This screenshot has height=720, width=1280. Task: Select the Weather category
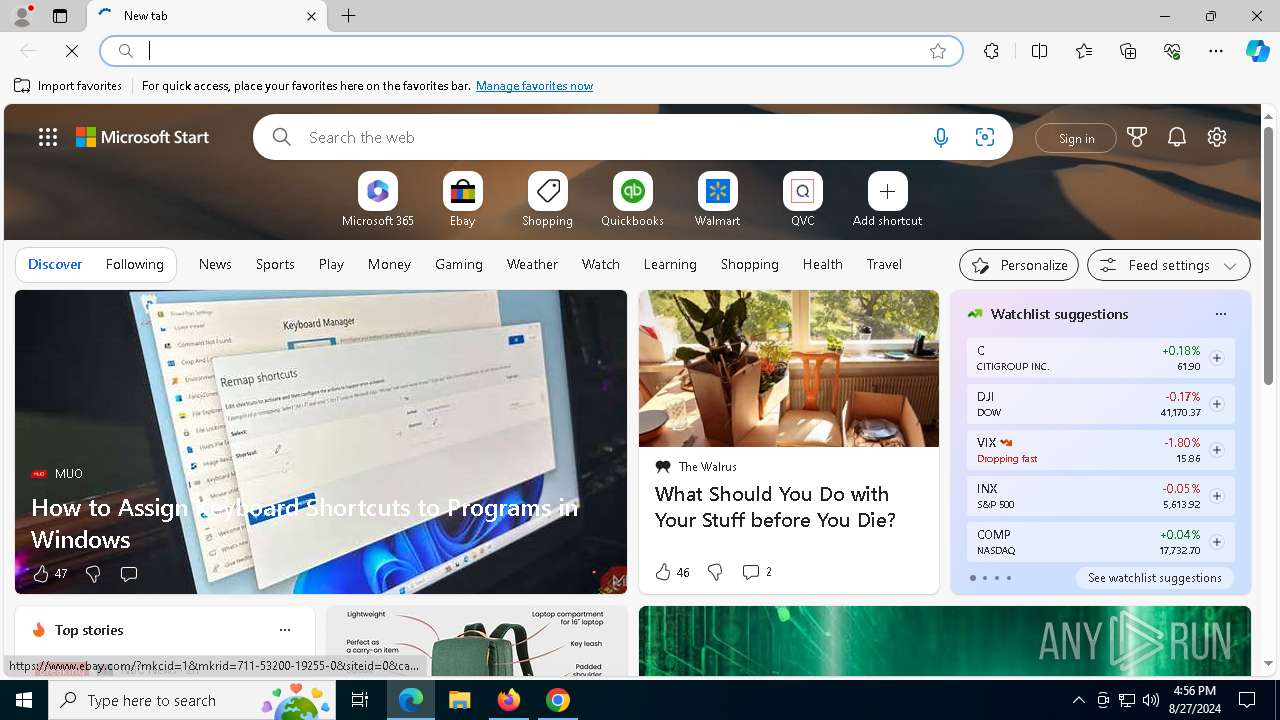[532, 264]
